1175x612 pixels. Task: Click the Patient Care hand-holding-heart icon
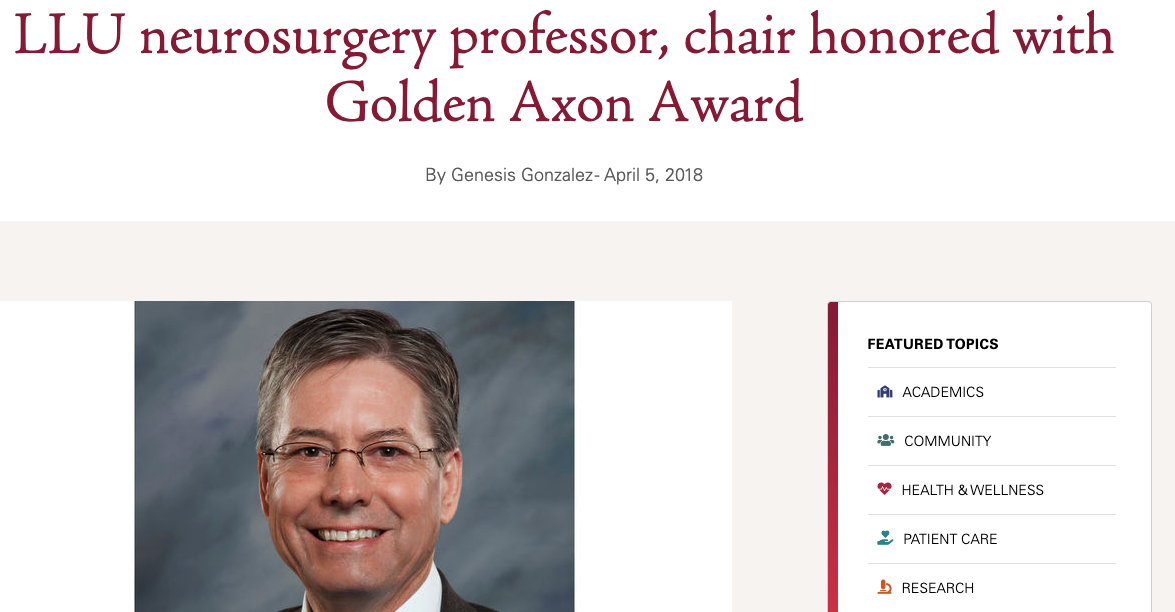884,538
